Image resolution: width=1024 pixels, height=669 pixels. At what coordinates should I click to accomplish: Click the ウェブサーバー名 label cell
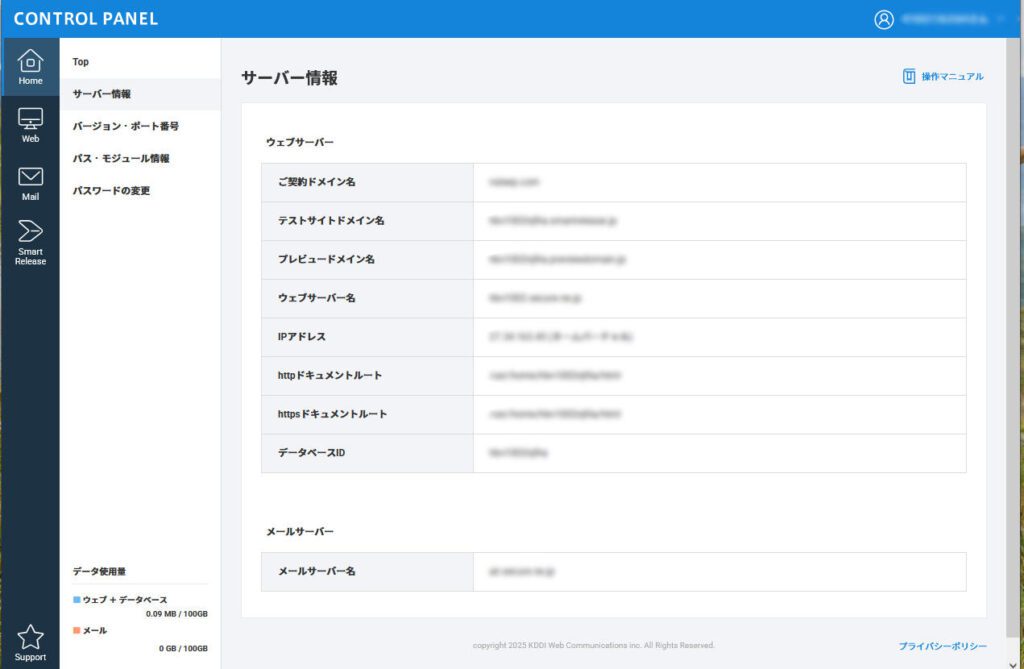(x=367, y=299)
